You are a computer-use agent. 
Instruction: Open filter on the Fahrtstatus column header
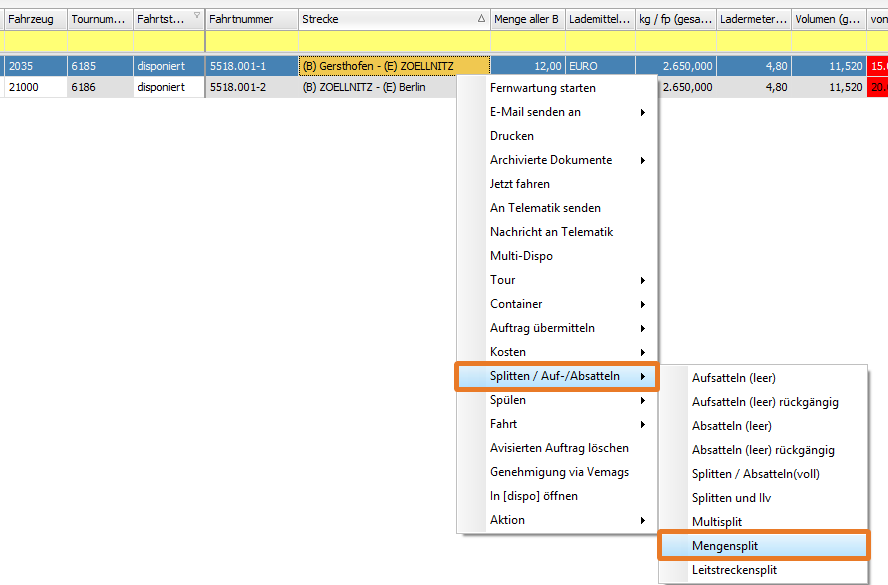tap(196, 17)
